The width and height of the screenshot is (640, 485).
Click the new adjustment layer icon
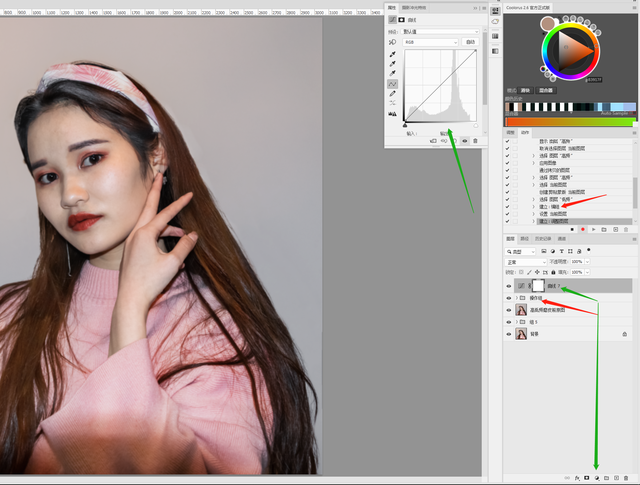[596, 479]
